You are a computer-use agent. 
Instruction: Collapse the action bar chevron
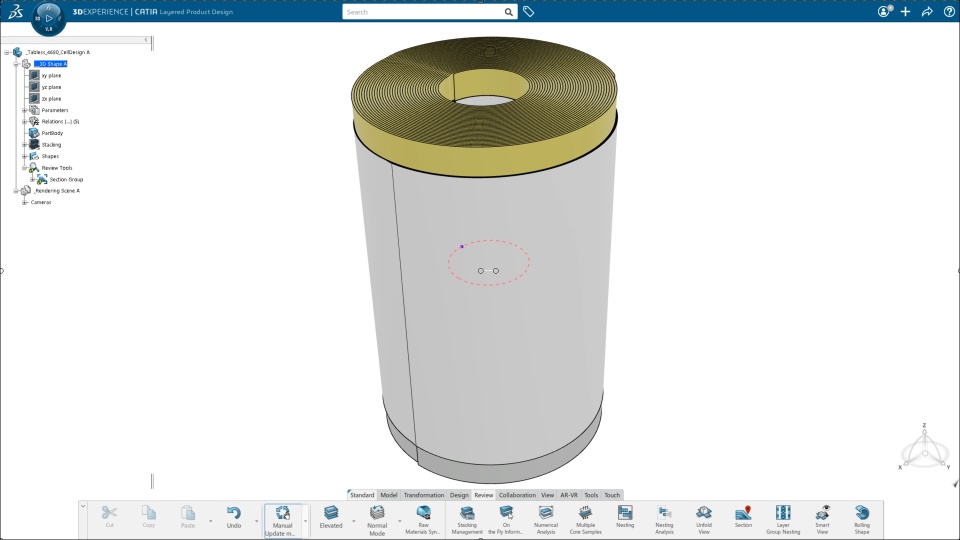[x=83, y=506]
